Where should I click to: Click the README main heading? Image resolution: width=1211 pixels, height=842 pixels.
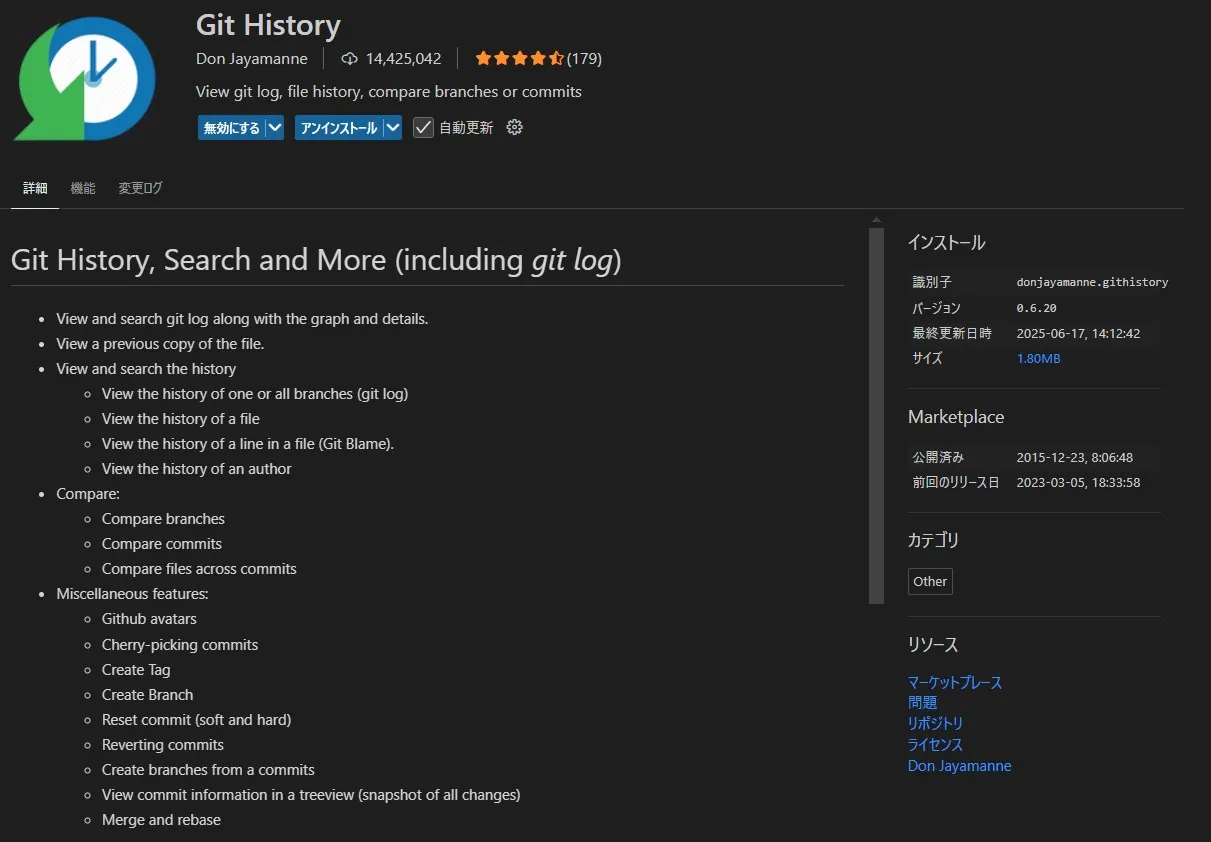[316, 260]
